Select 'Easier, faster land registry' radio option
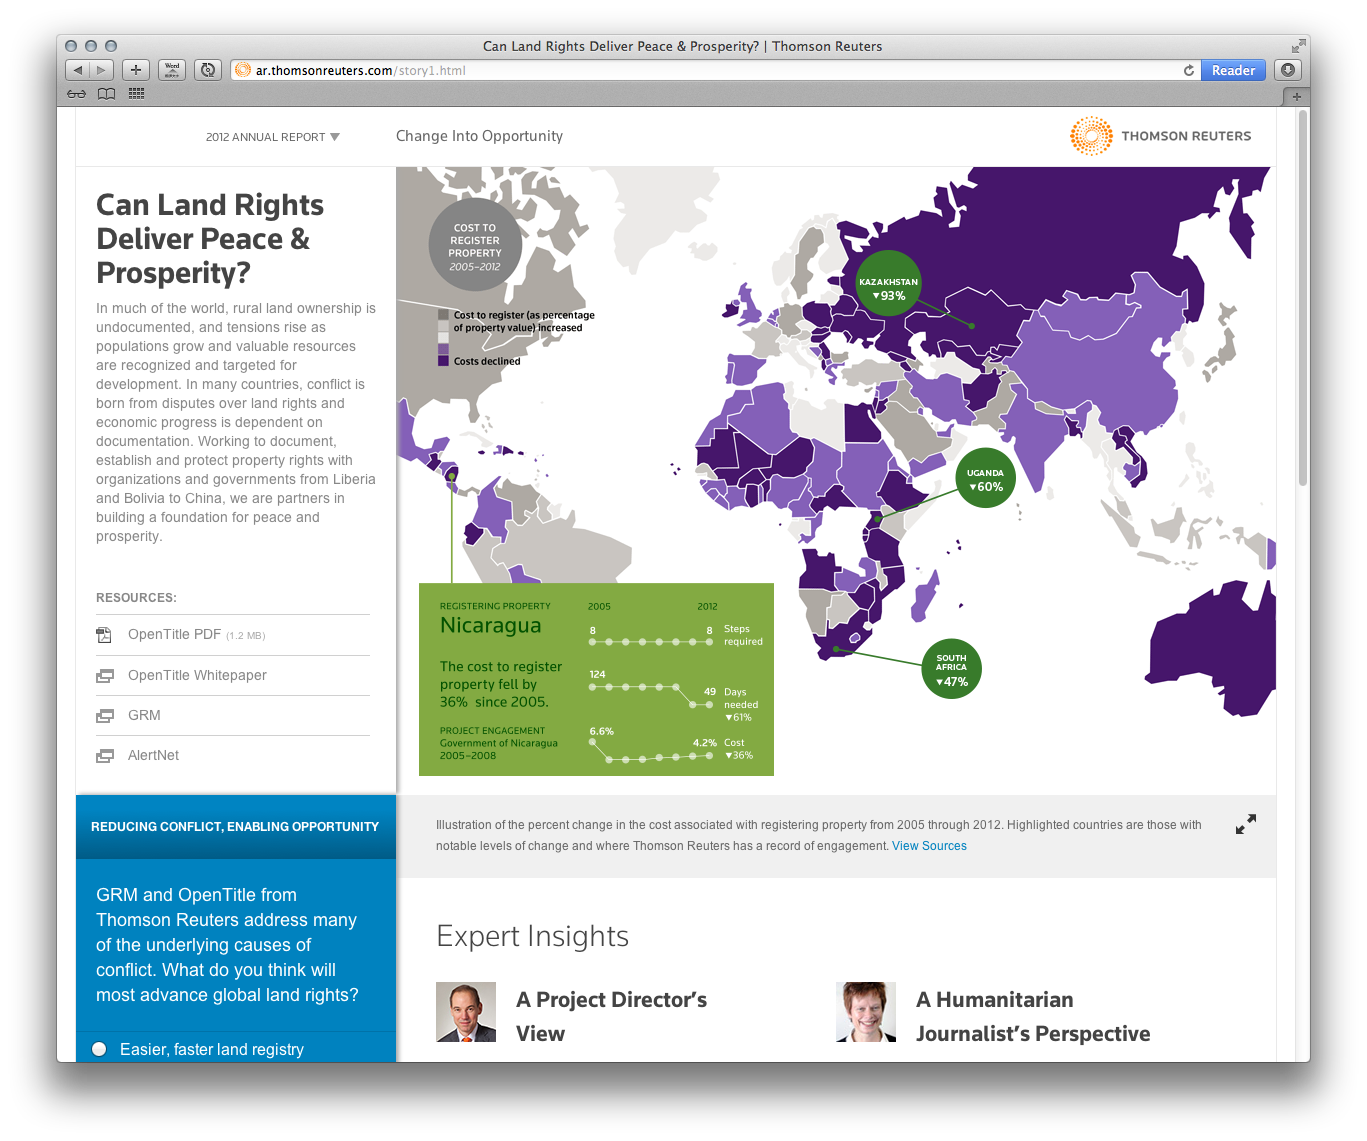1367x1141 pixels. (x=99, y=1049)
